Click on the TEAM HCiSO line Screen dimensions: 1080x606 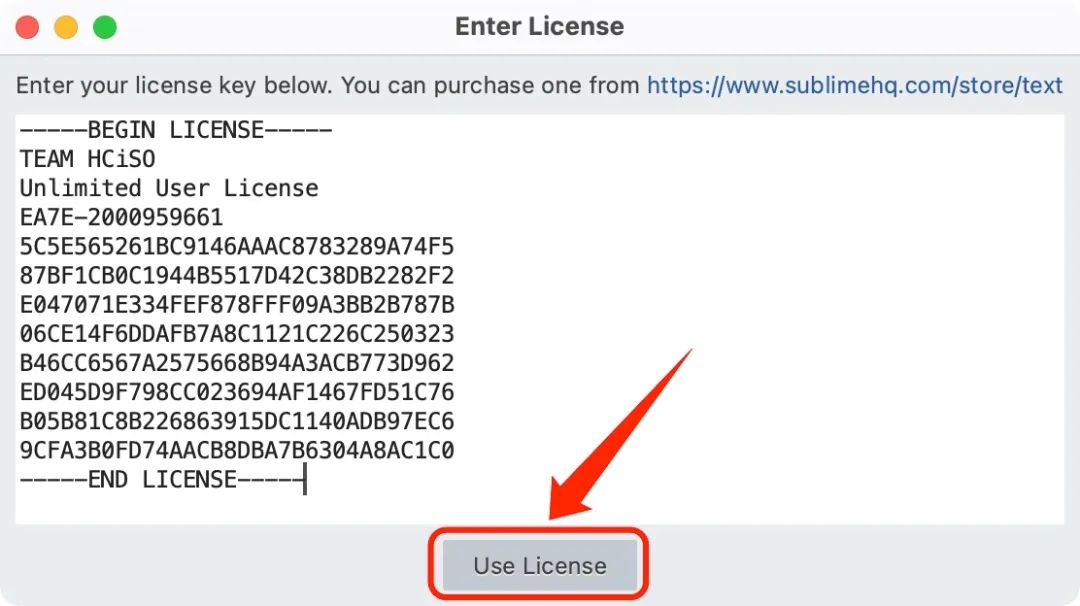coord(87,159)
